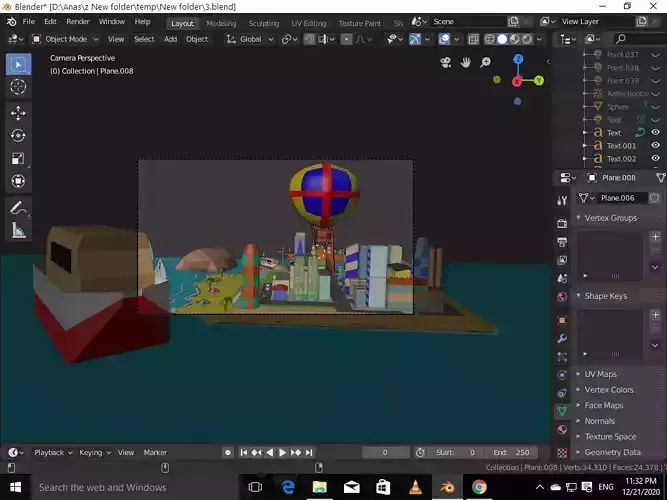This screenshot has width=667, height=500.
Task: Toggle X-ray view mode
Action: (473, 39)
